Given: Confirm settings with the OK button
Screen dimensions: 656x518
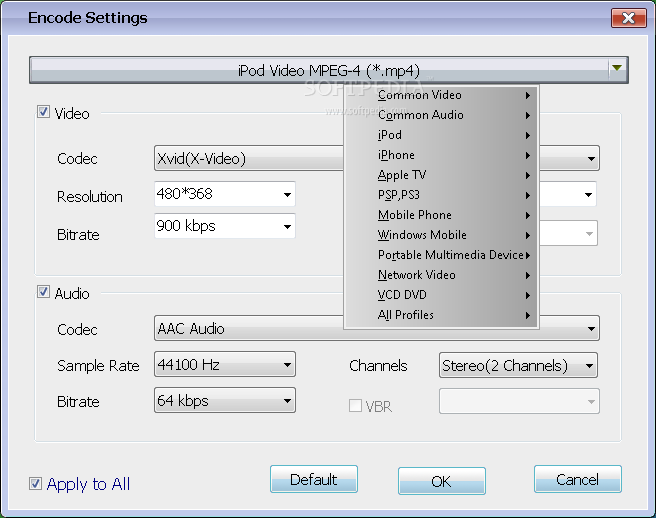Looking at the screenshot, I should [442, 481].
